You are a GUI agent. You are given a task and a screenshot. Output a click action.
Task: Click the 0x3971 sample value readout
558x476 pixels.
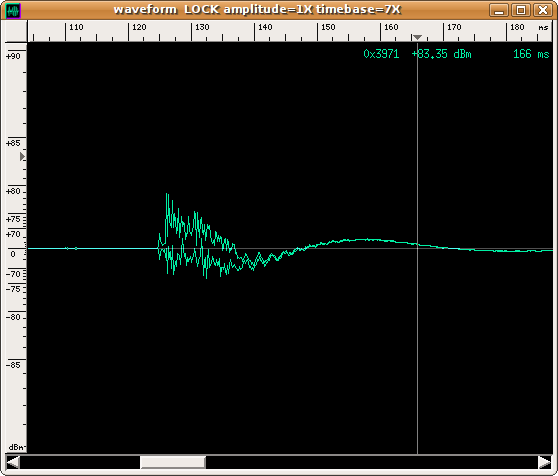point(381,54)
